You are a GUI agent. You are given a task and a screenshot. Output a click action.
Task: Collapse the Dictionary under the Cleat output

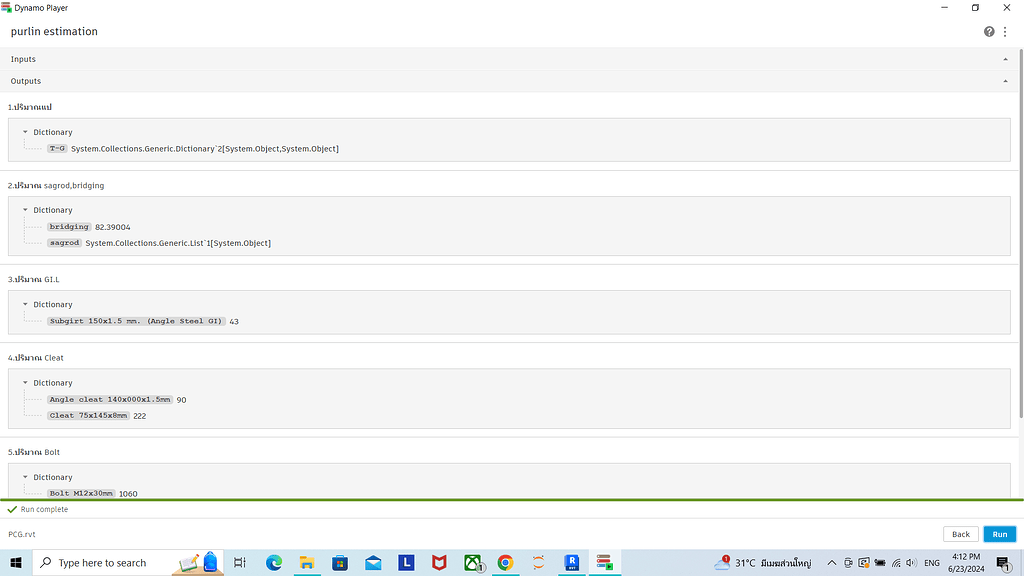pyautogui.click(x=26, y=382)
